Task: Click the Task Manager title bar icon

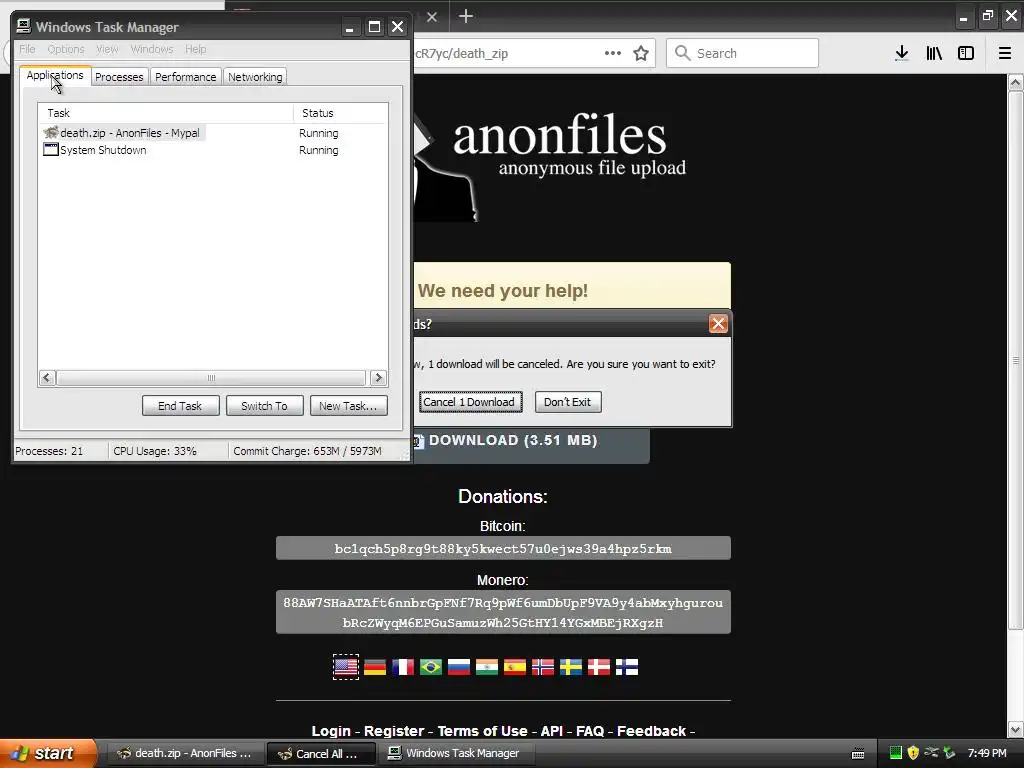Action: (24, 26)
